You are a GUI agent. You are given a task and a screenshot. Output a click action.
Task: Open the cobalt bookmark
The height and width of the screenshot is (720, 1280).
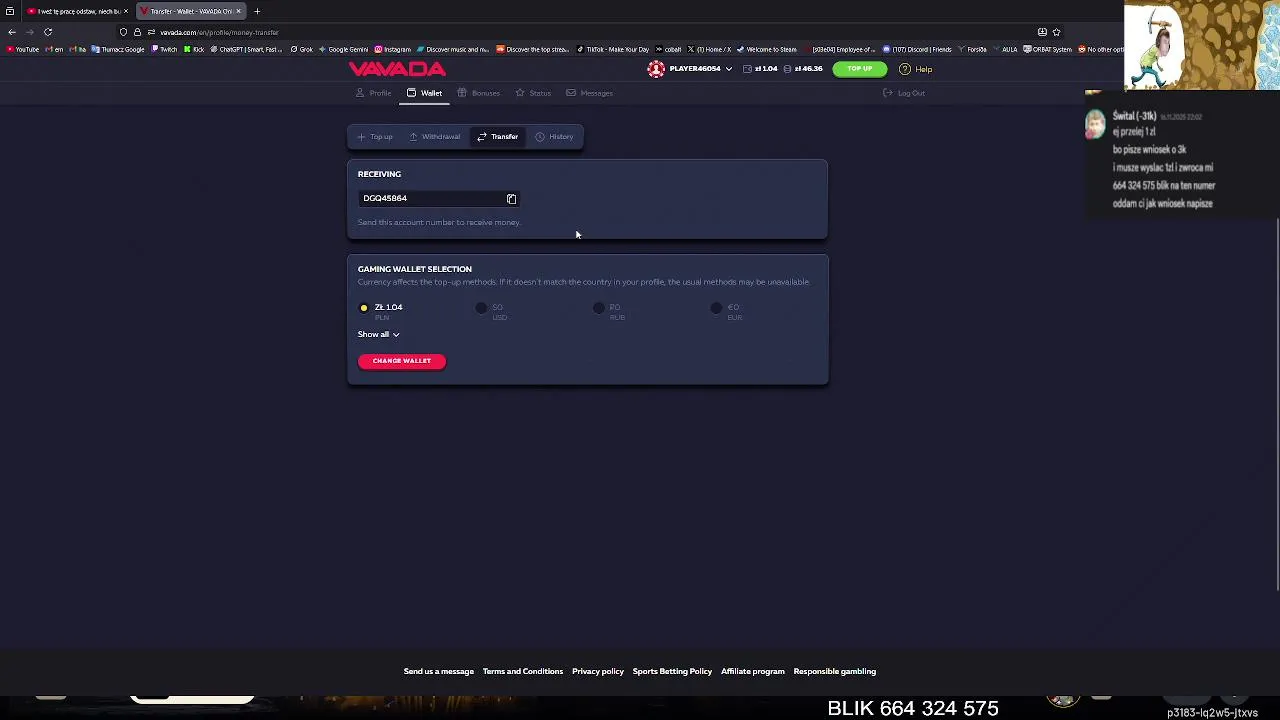[x=669, y=49]
